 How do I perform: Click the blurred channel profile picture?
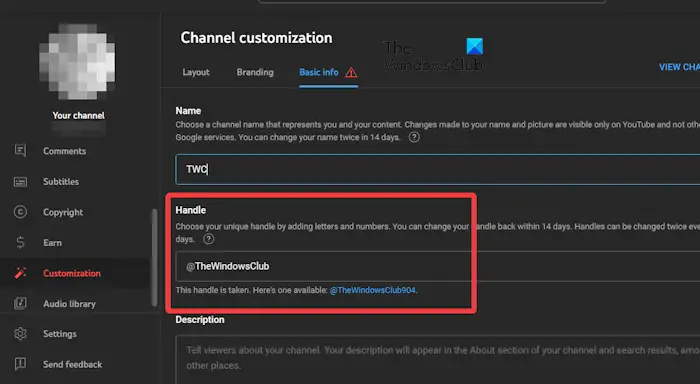[77, 62]
